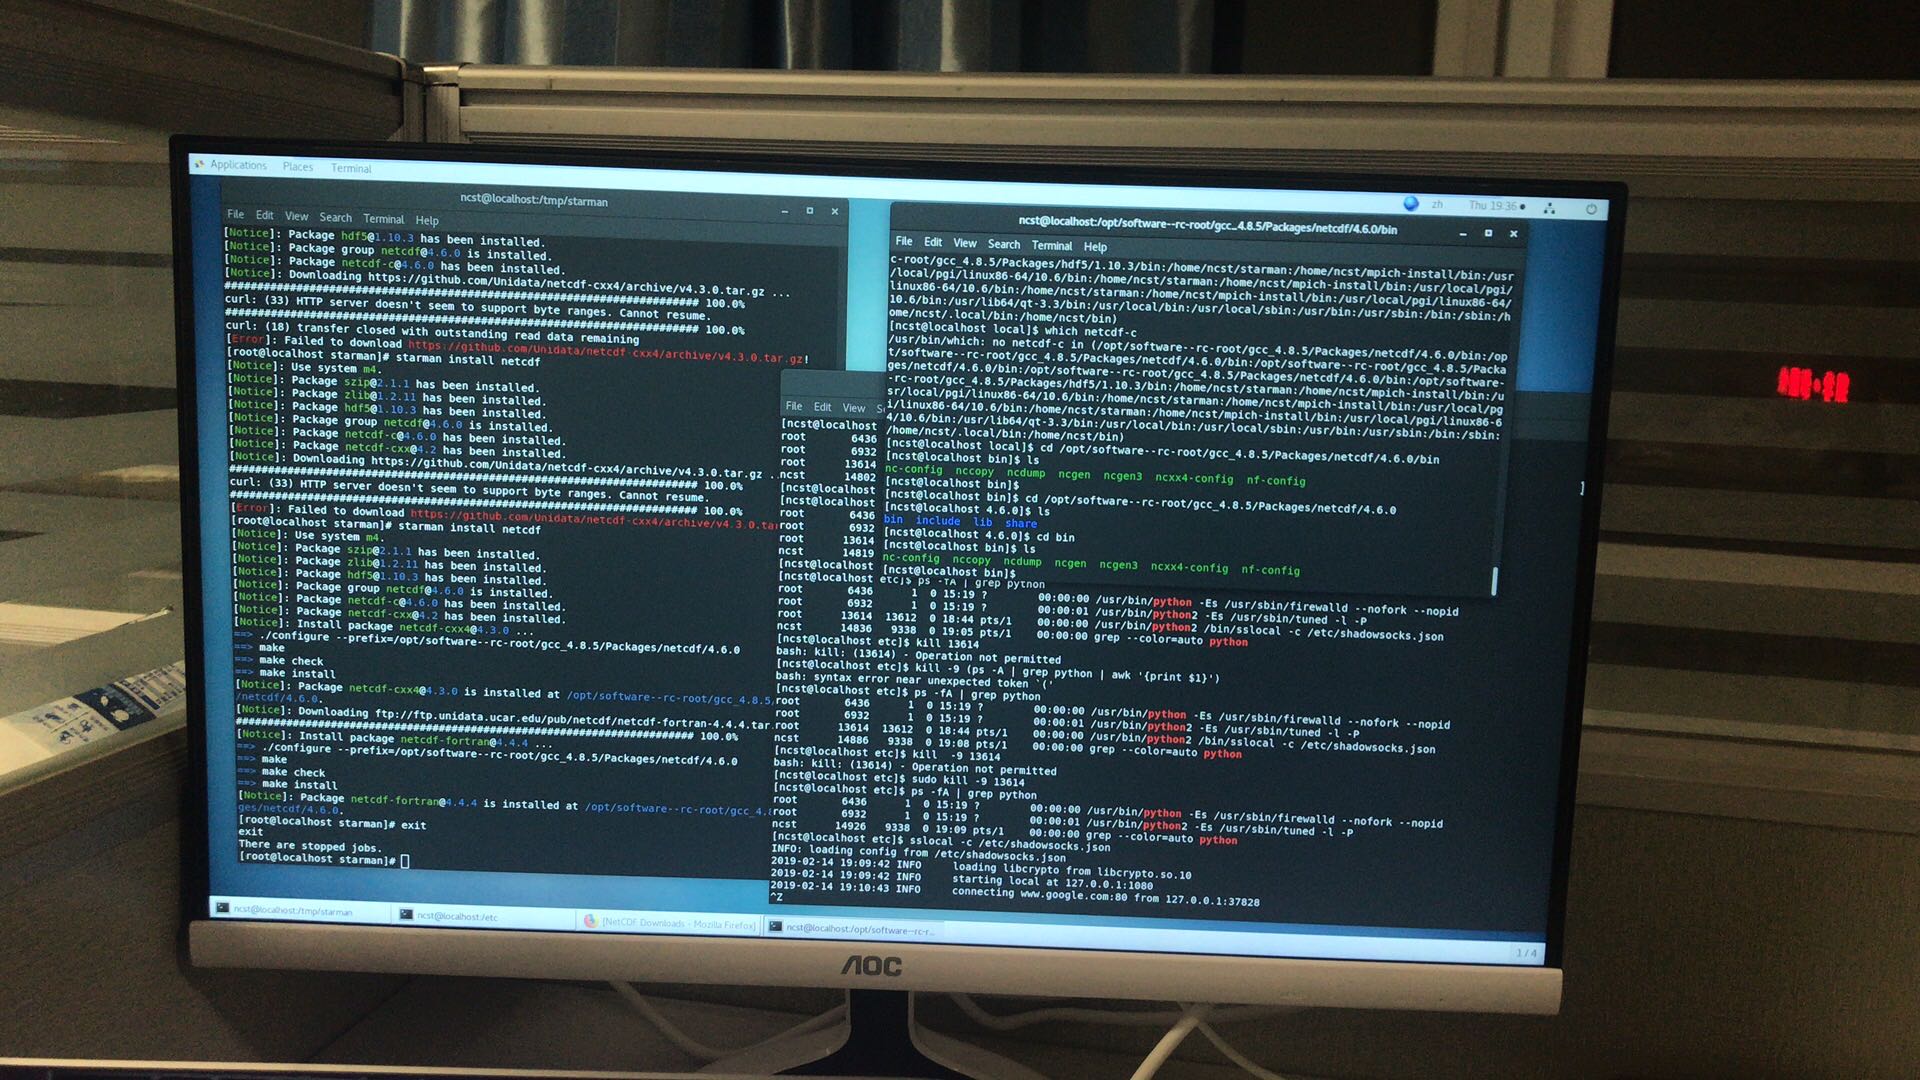Click the Firefox icon in the taskbar
Screen dimensions: 1920x1080
[x=590, y=921]
